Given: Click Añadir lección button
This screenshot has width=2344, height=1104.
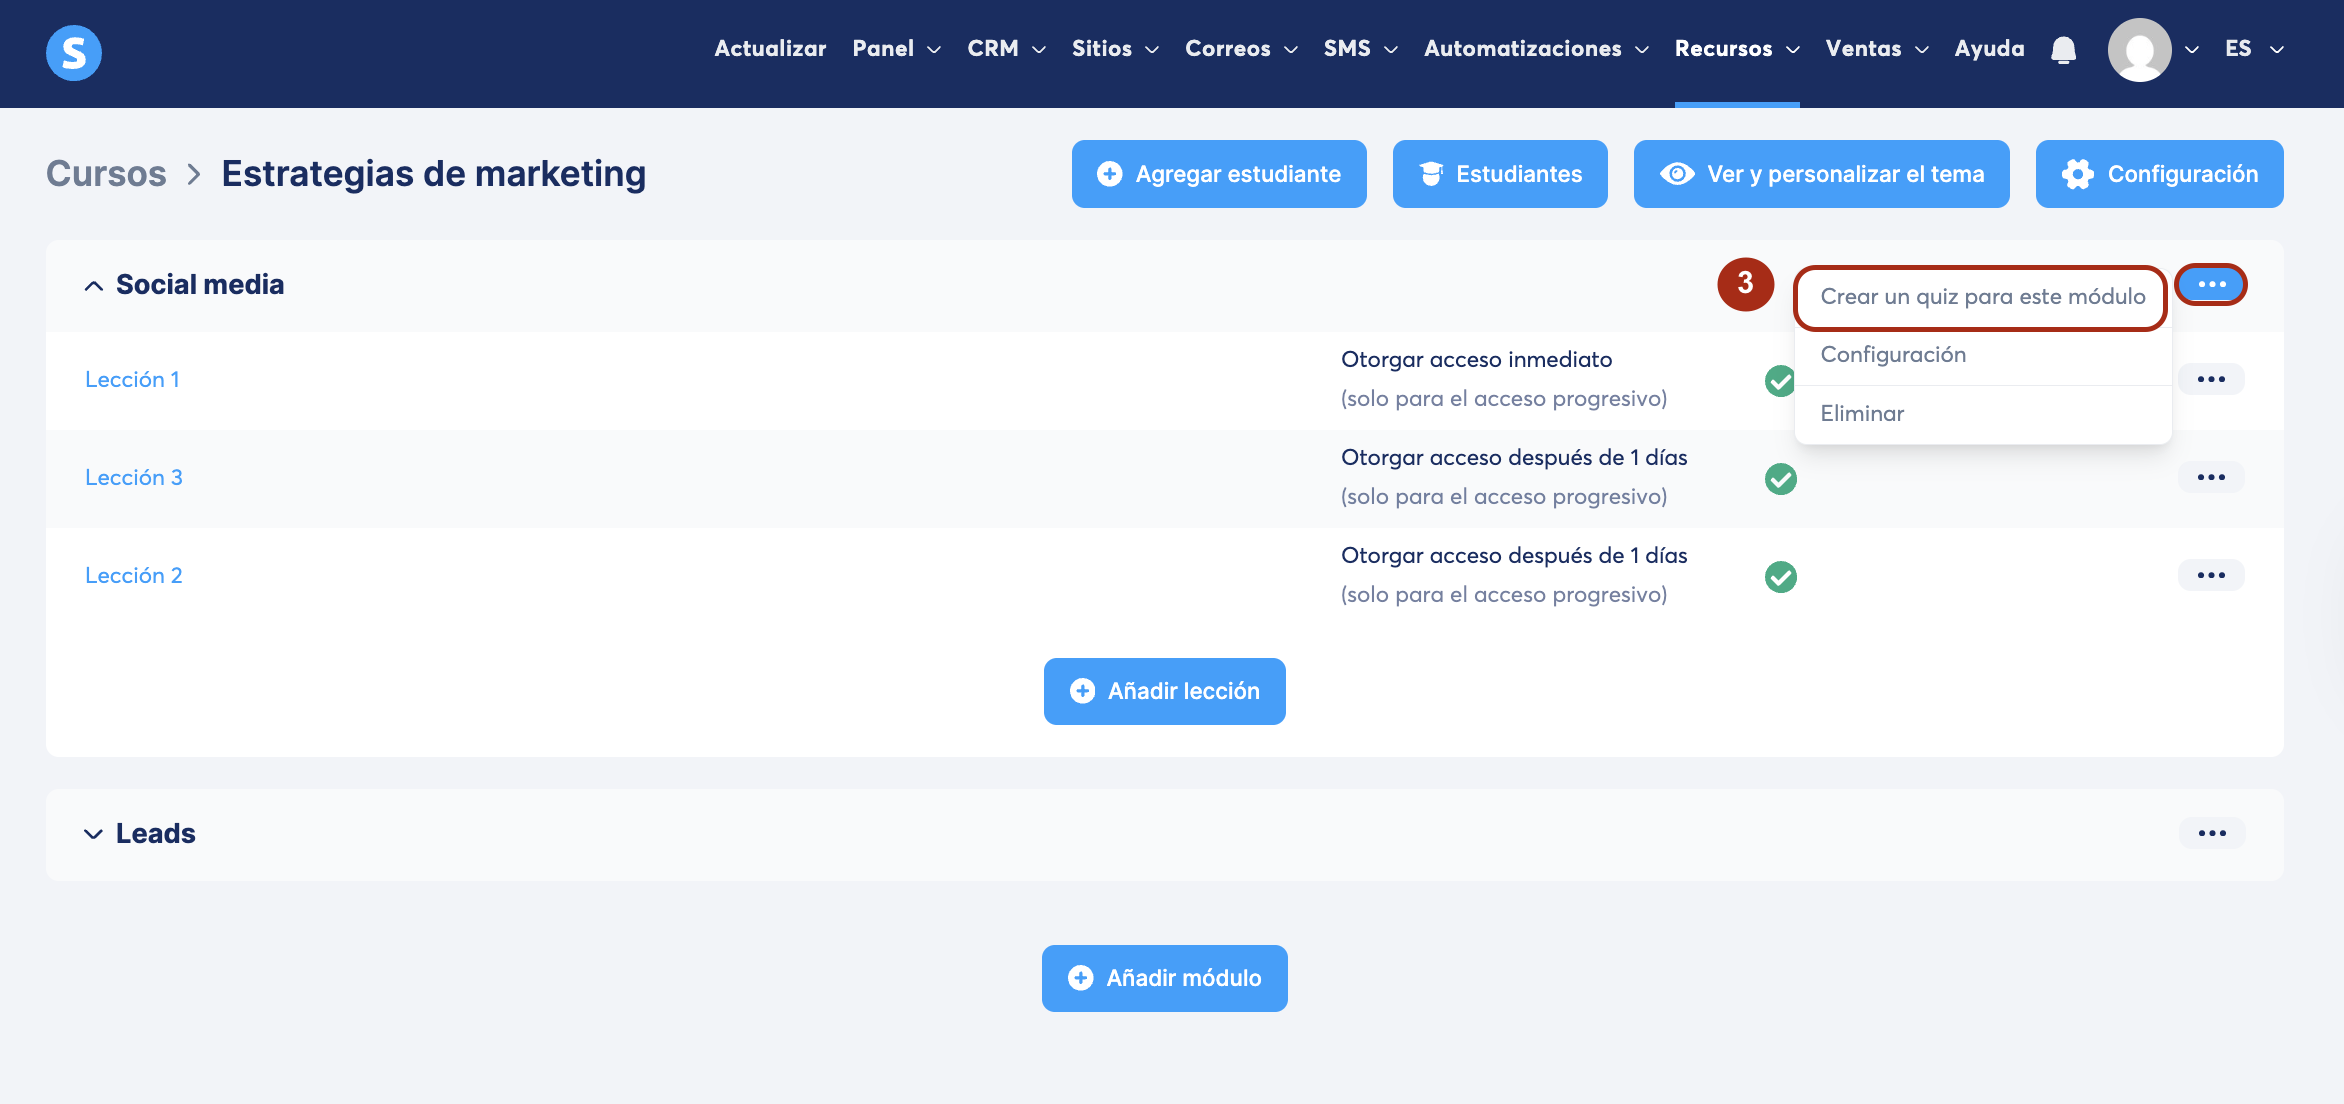Looking at the screenshot, I should click(1164, 691).
